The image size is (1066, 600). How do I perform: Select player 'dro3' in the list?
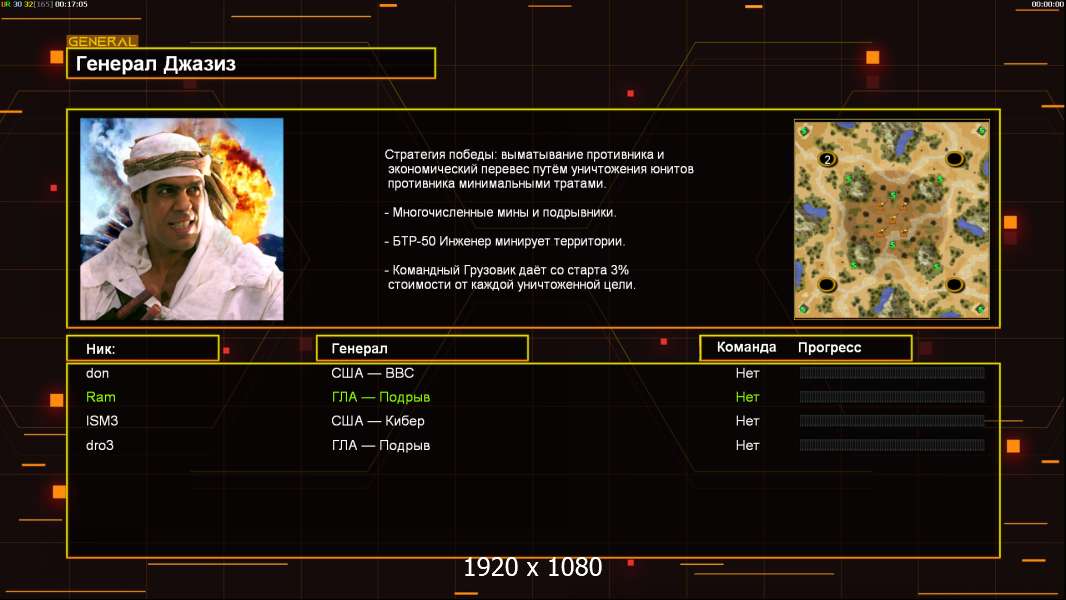100,445
